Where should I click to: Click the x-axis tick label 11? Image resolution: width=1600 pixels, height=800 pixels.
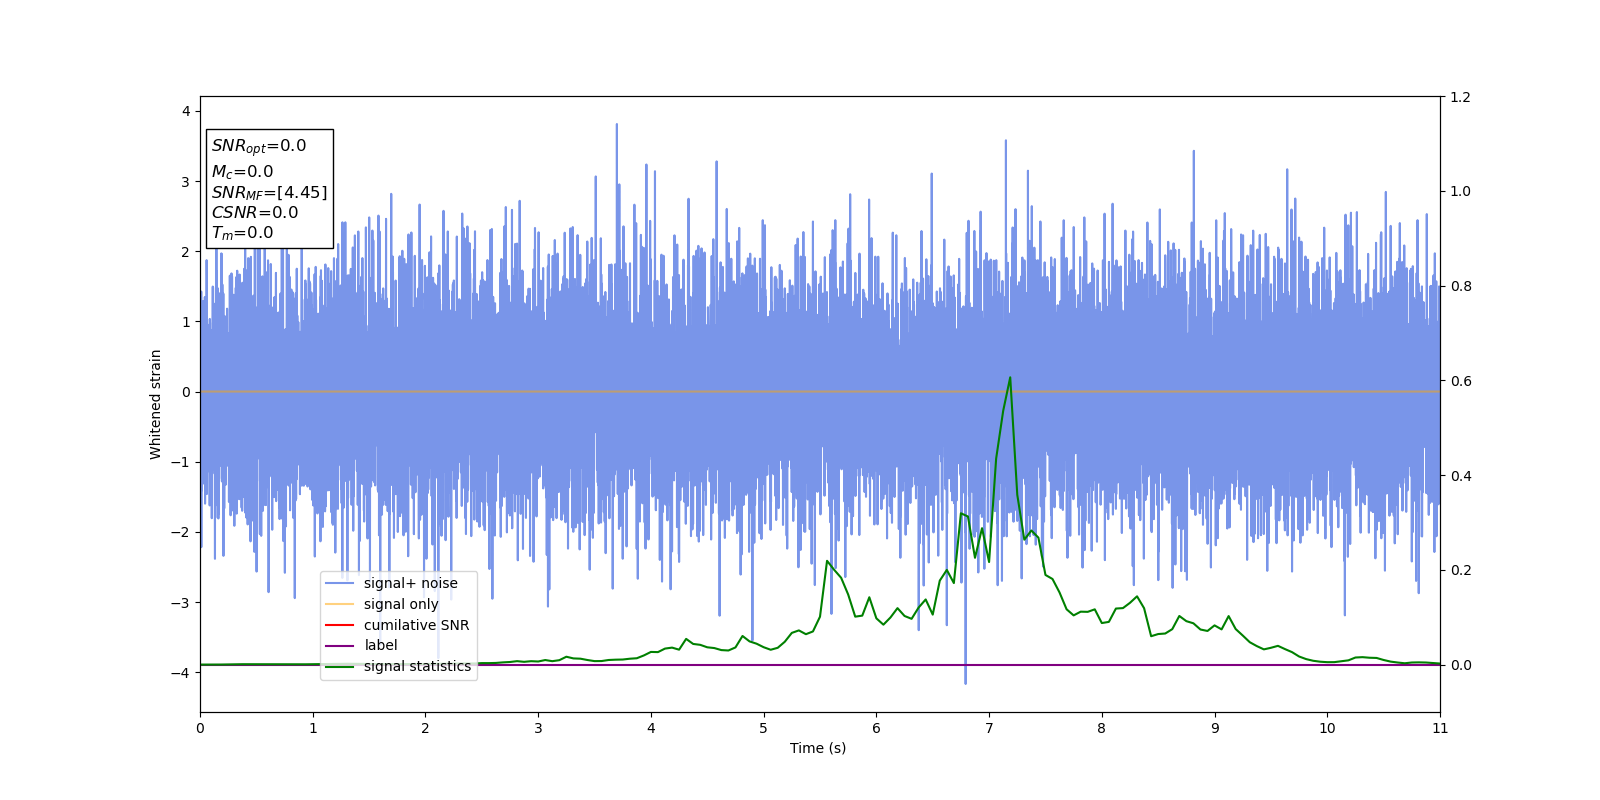coord(1440,728)
